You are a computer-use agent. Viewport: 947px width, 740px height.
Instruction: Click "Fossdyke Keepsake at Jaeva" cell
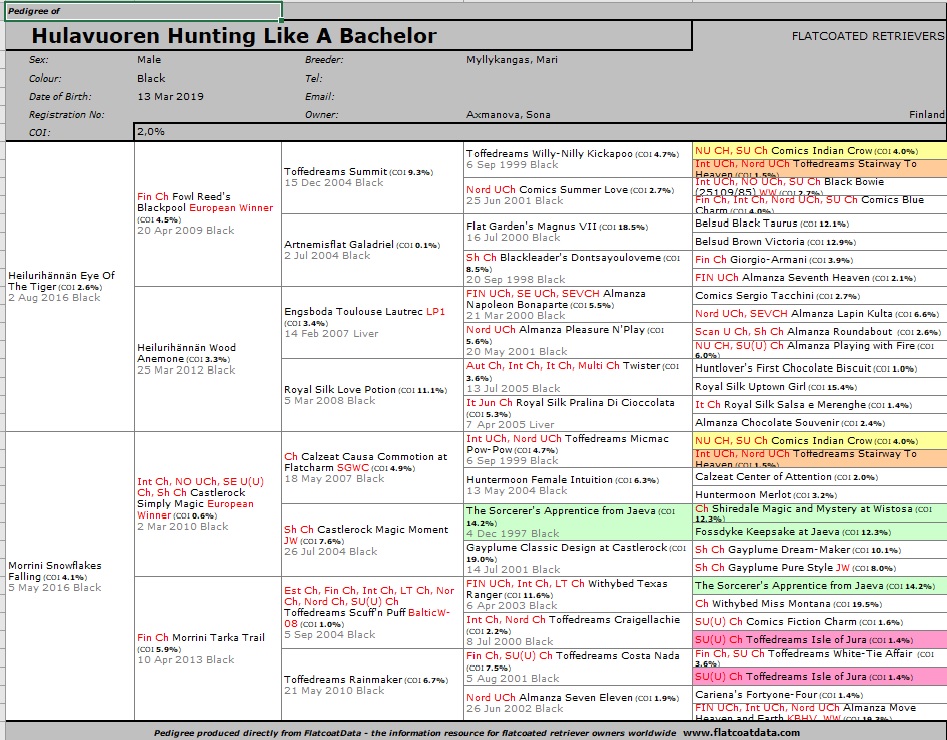tap(820, 531)
